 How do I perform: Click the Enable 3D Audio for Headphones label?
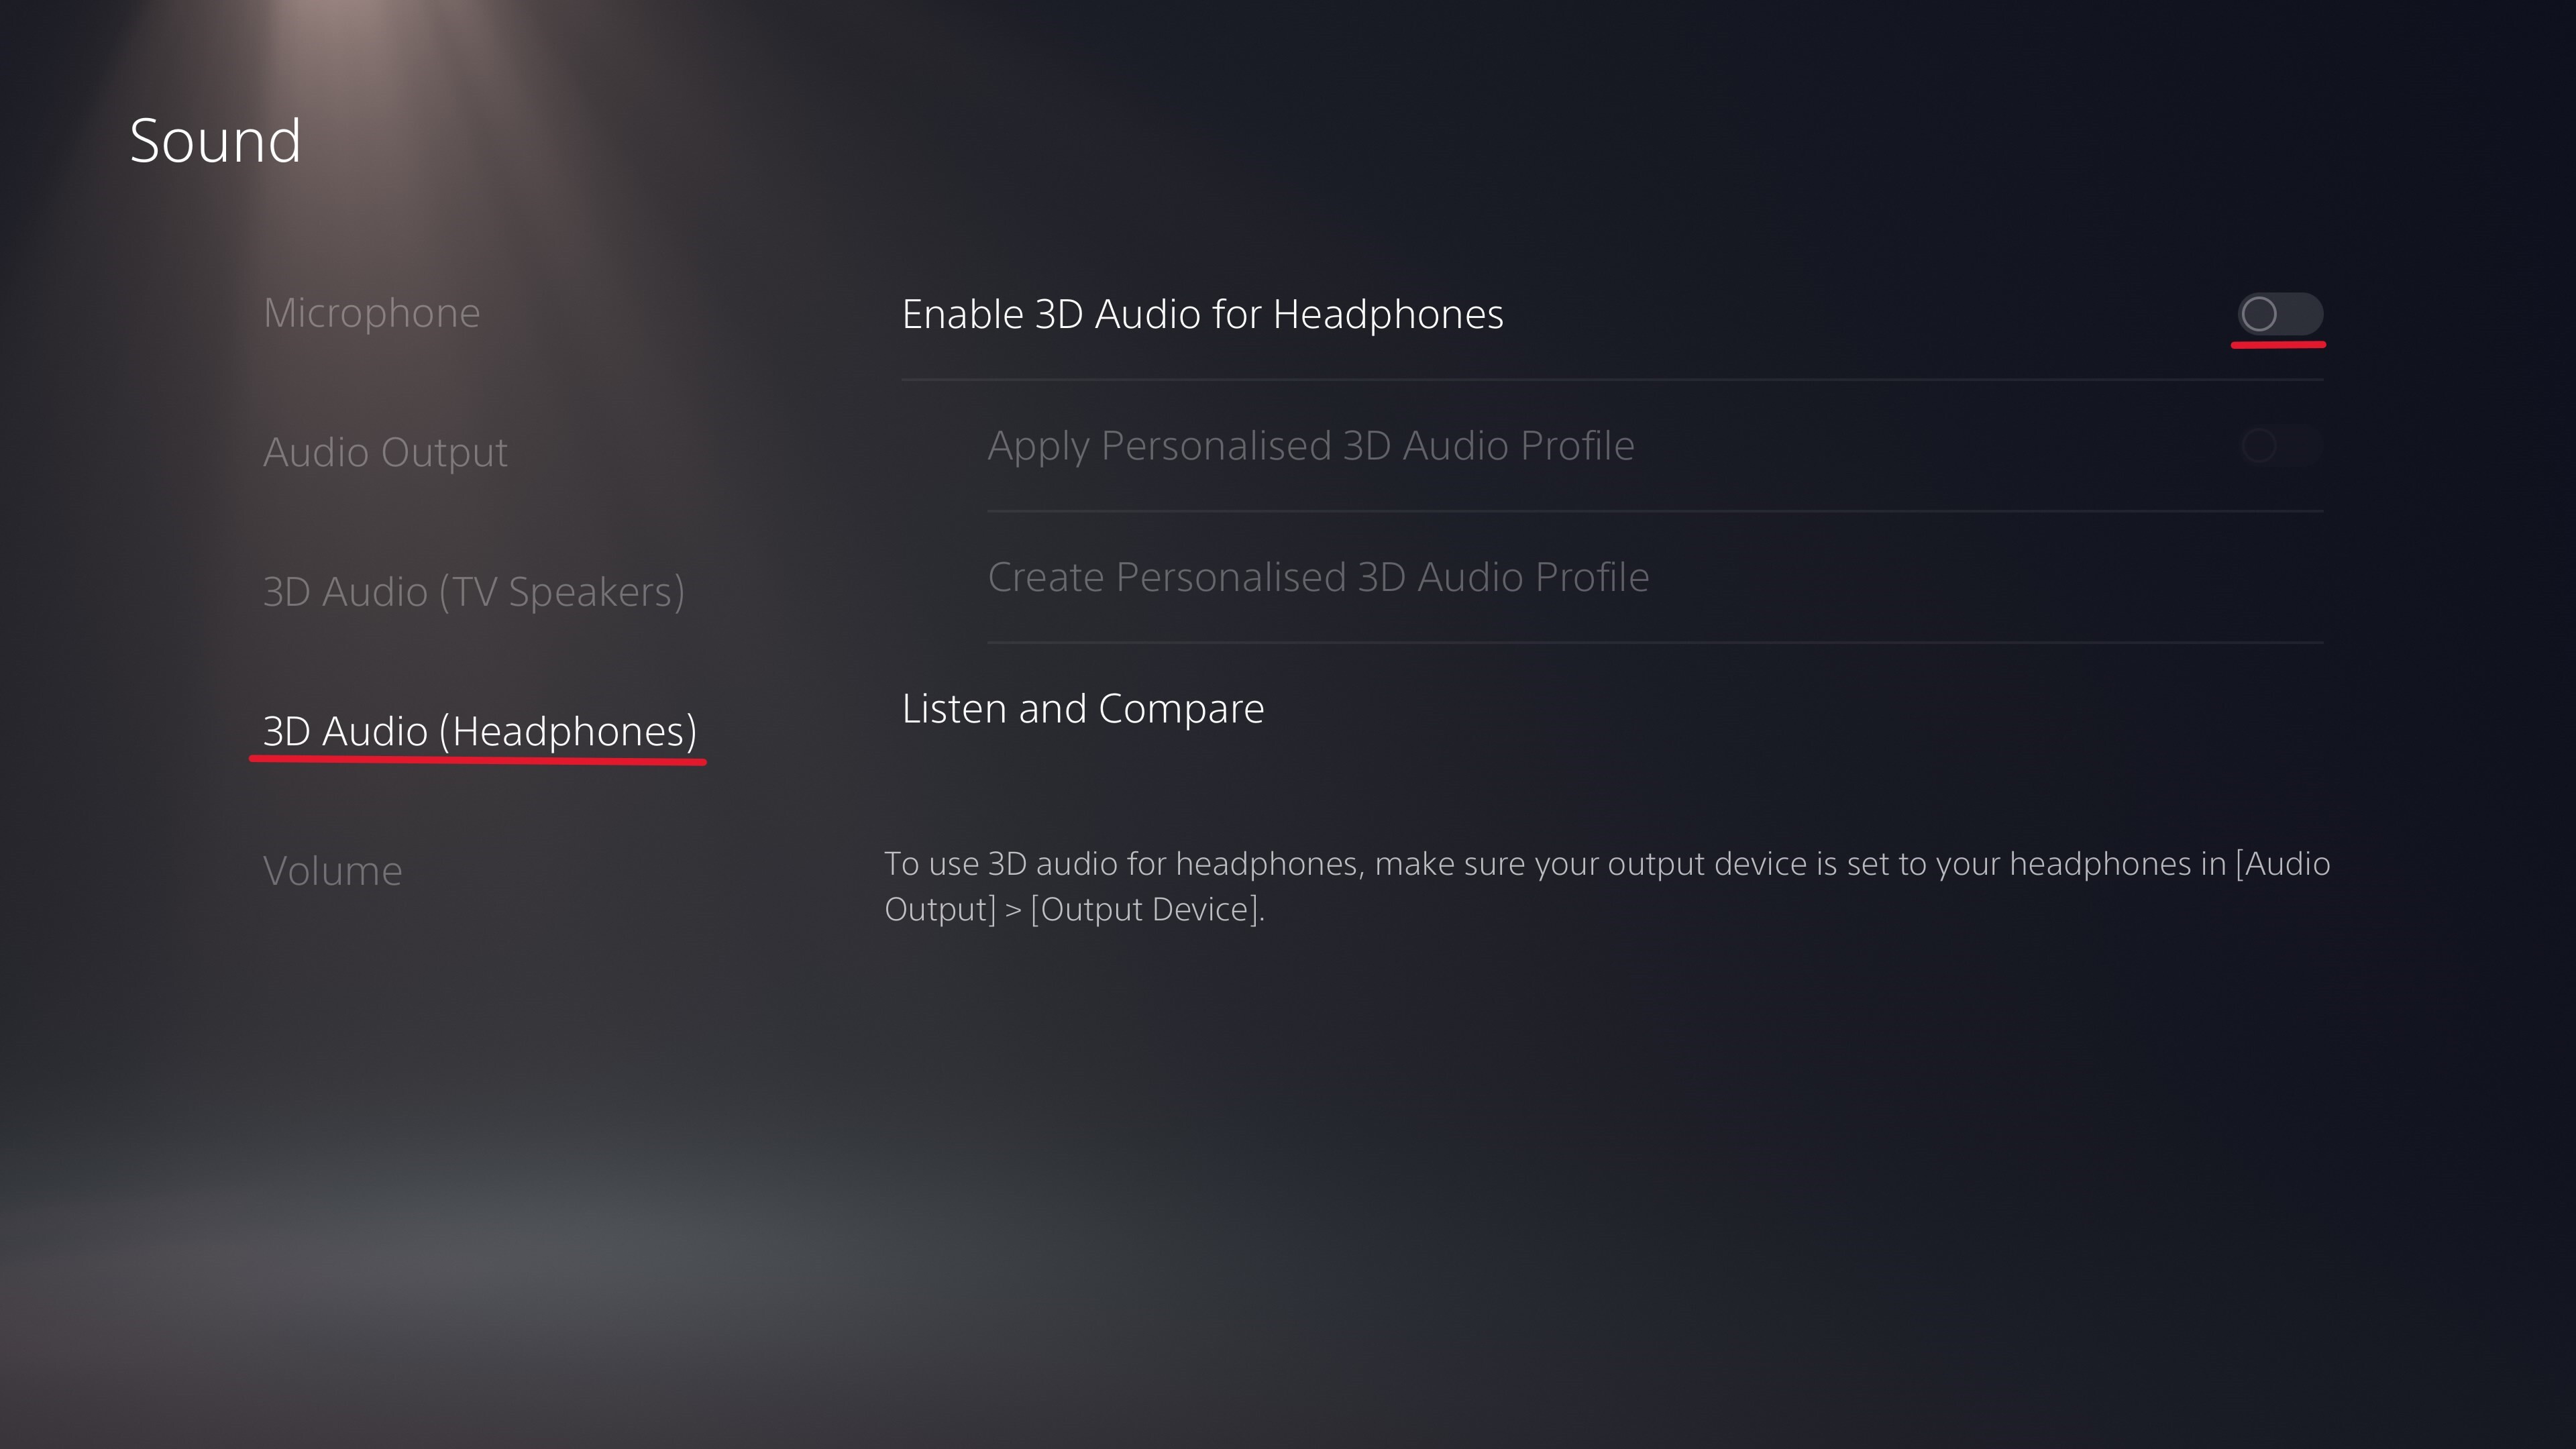(x=1202, y=314)
